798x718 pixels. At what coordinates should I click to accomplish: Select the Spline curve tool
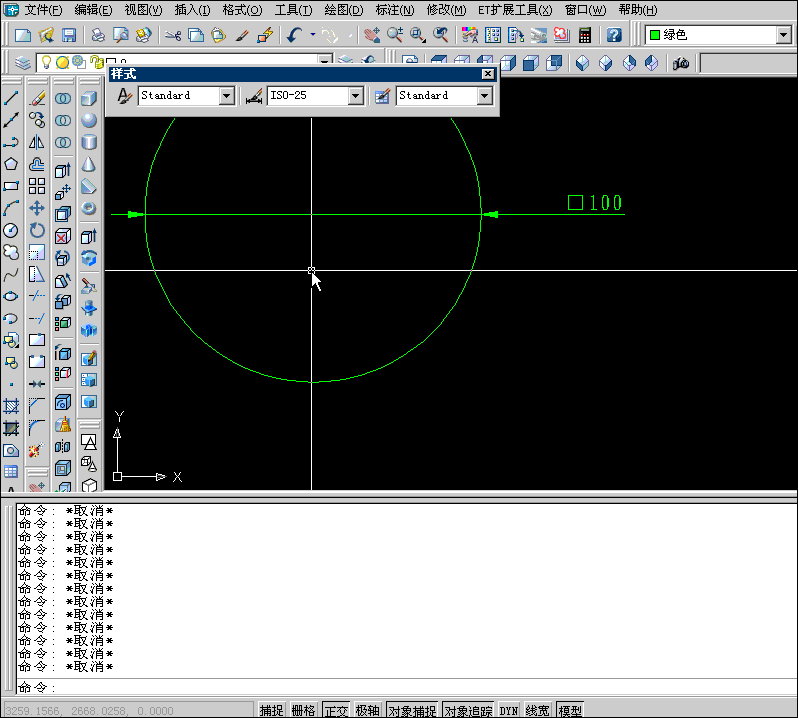11,275
